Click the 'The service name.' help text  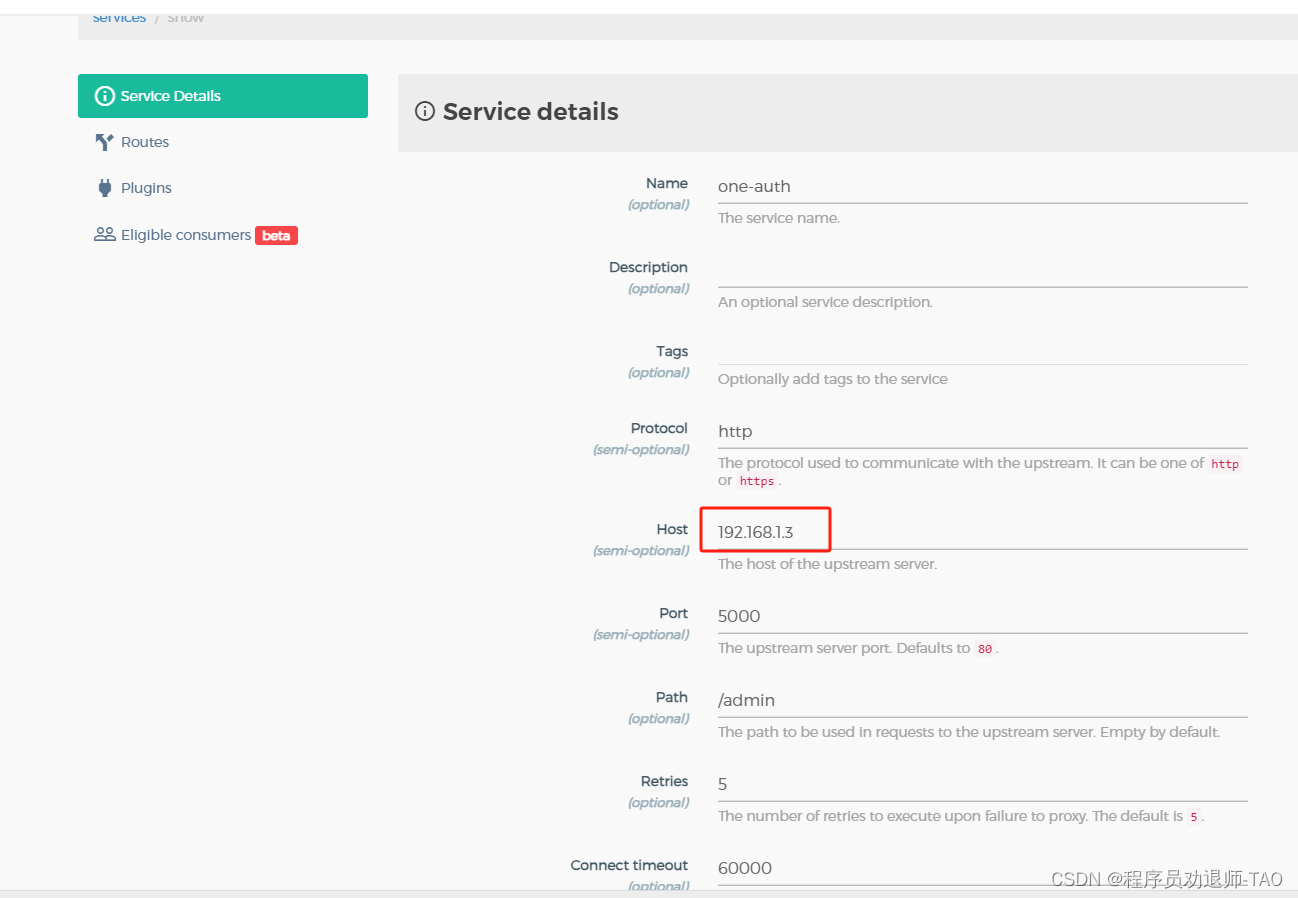[x=779, y=218]
